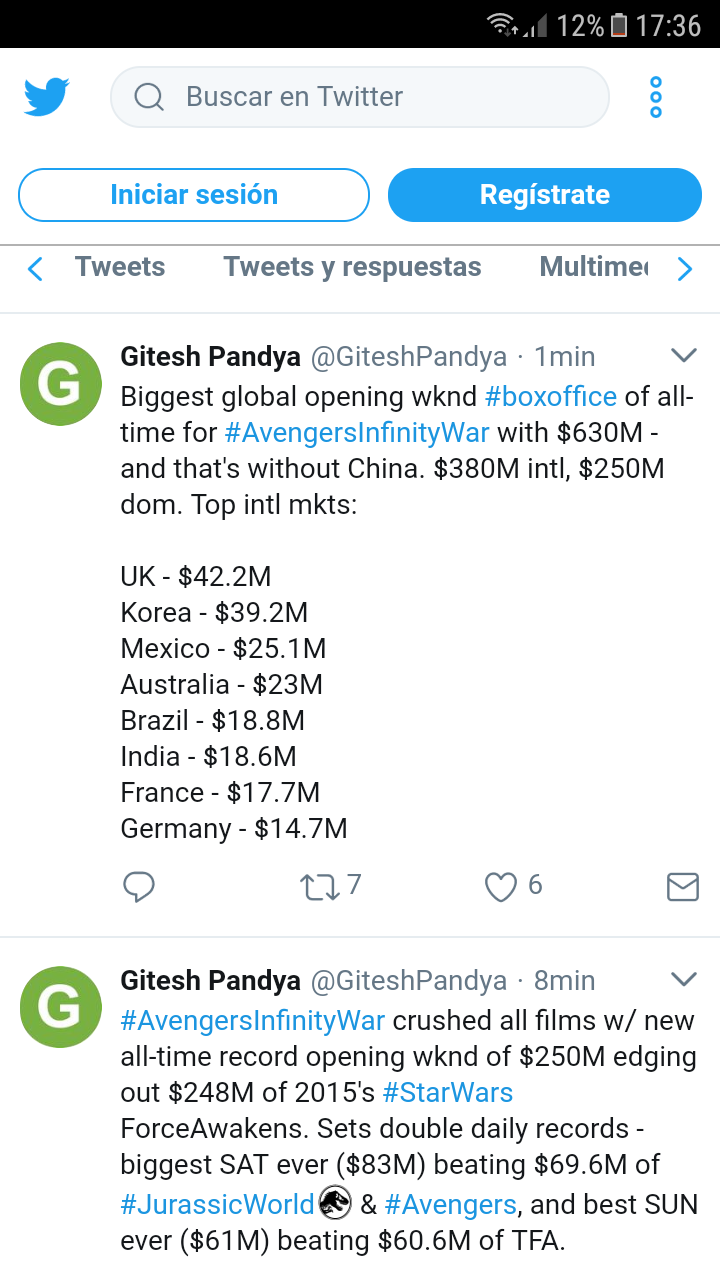The image size is (720, 1280).
Task: Open the #boxoffice hashtag link
Action: tap(551, 397)
